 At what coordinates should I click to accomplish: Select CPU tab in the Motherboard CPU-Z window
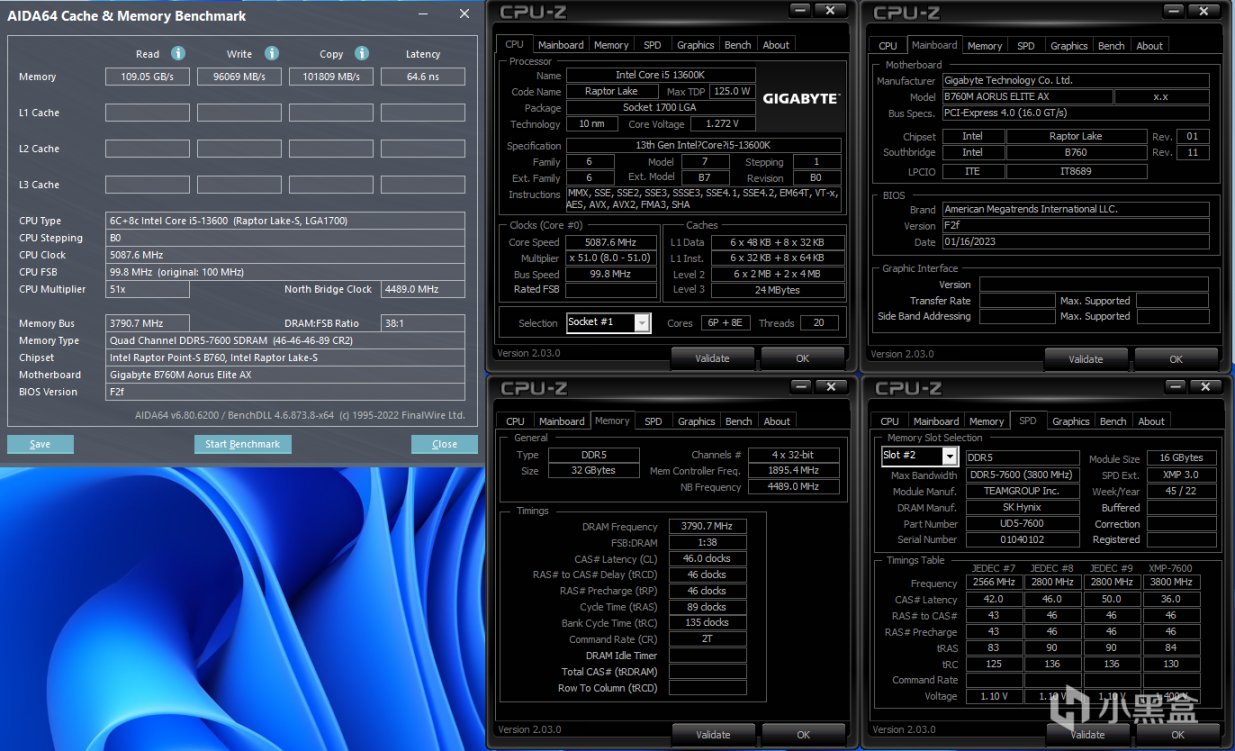[888, 46]
